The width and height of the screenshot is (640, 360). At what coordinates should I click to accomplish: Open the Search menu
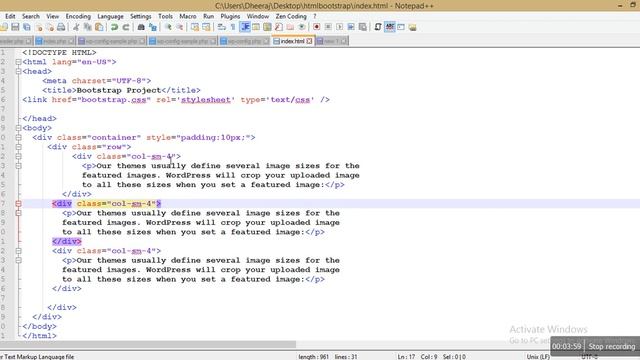pos(31,16)
